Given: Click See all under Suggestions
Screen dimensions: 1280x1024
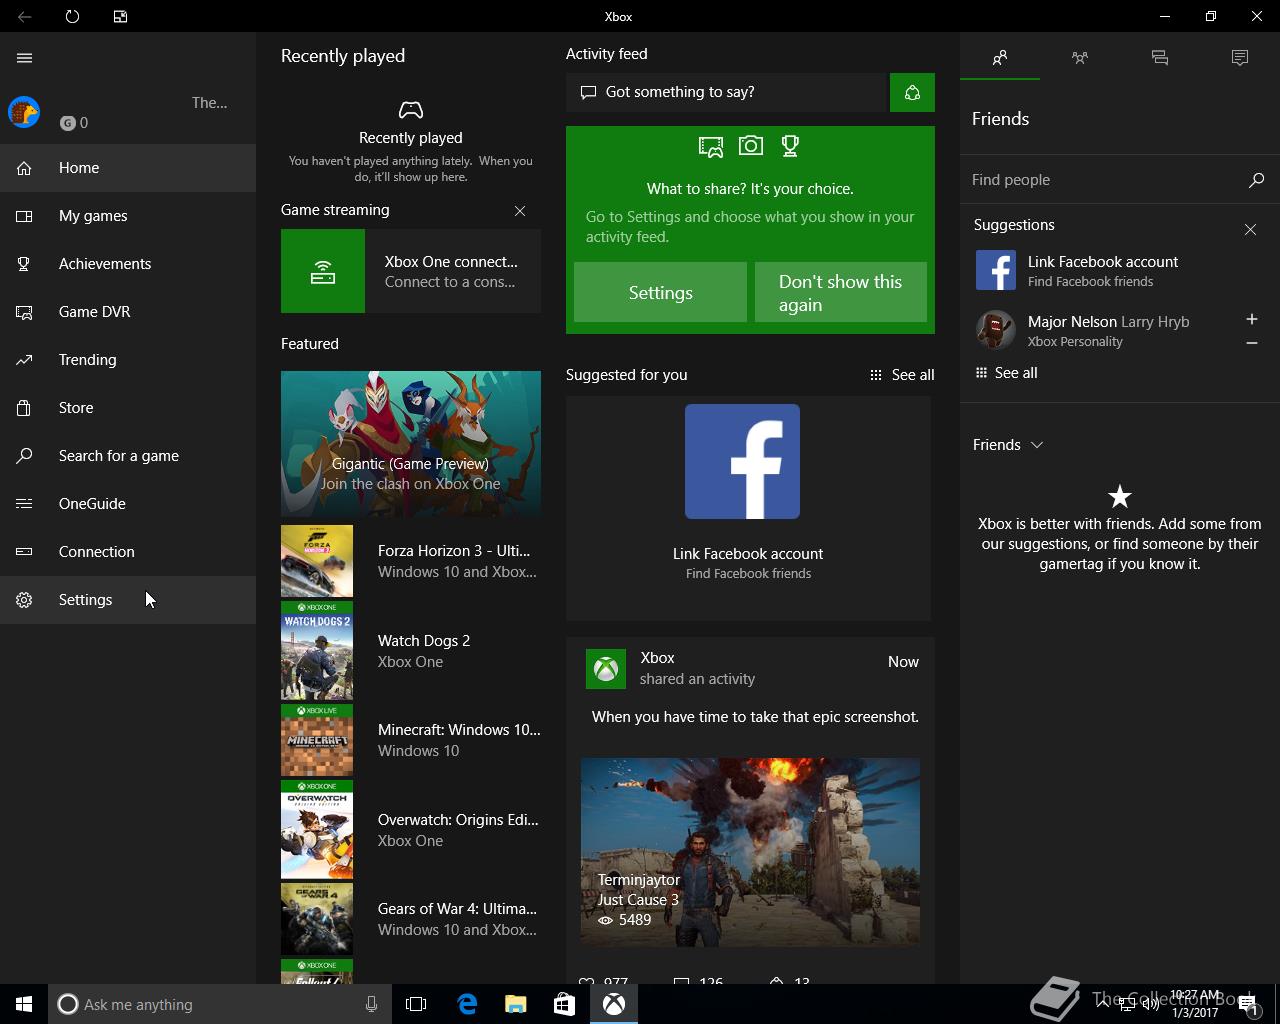Looking at the screenshot, I should pyautogui.click(x=1006, y=373).
